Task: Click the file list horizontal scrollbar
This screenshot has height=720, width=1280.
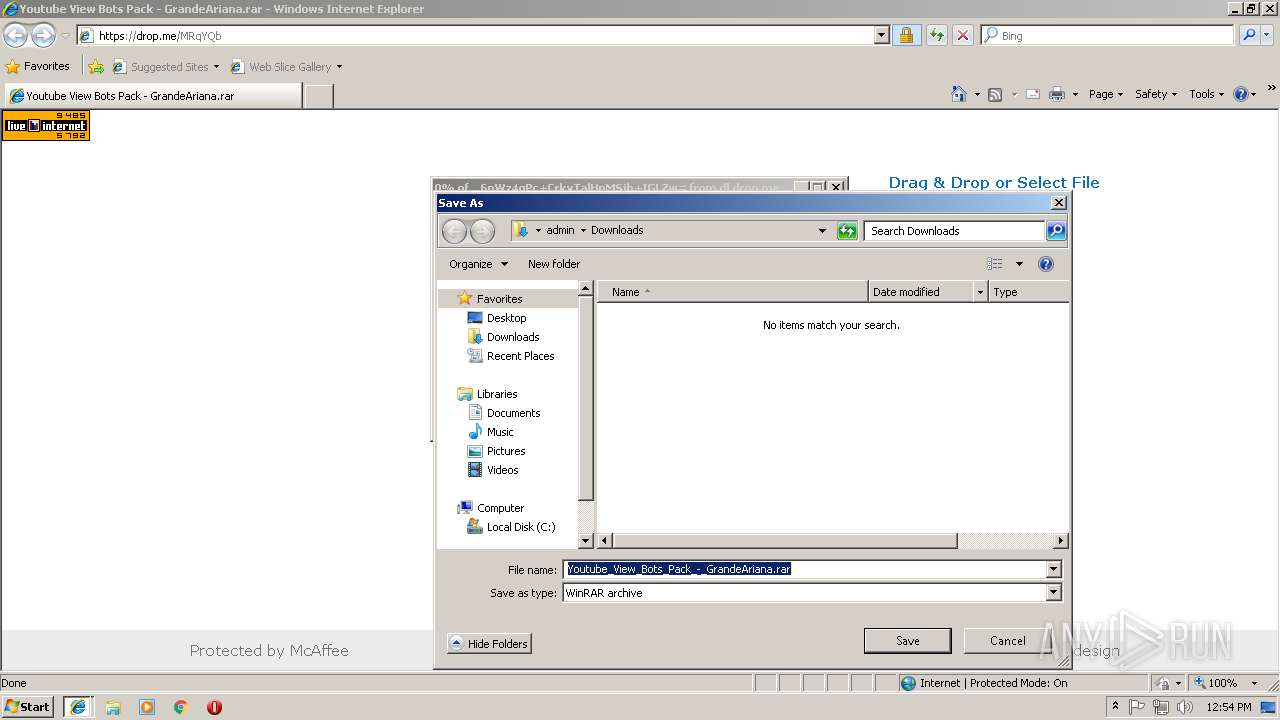Action: 784,541
